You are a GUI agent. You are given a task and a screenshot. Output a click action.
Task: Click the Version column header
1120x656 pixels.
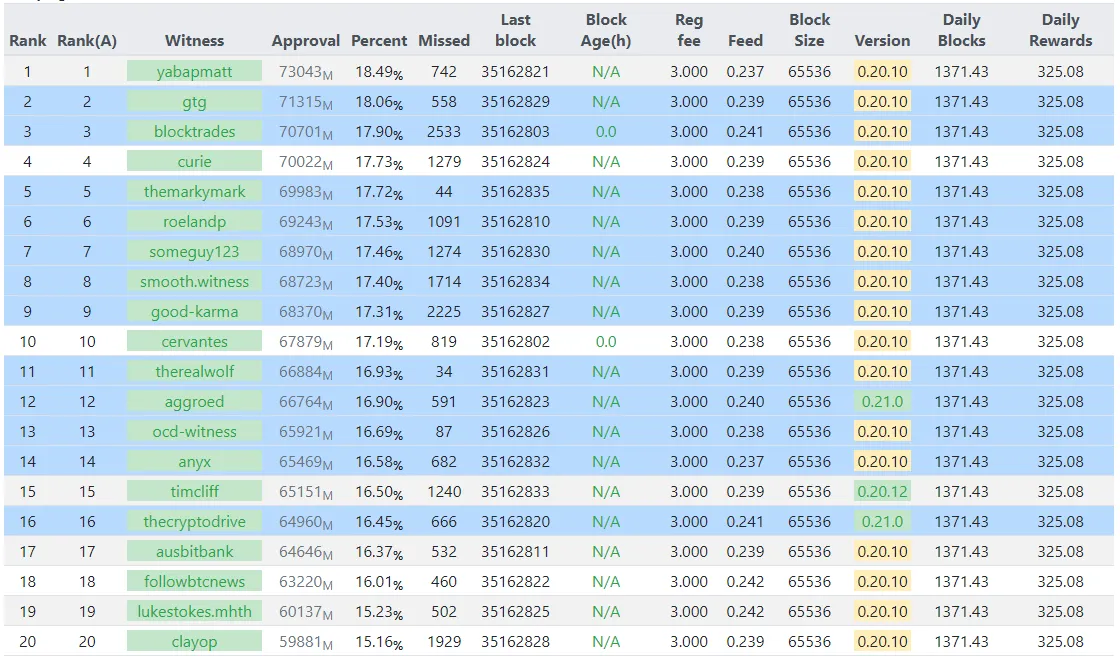[x=882, y=41]
